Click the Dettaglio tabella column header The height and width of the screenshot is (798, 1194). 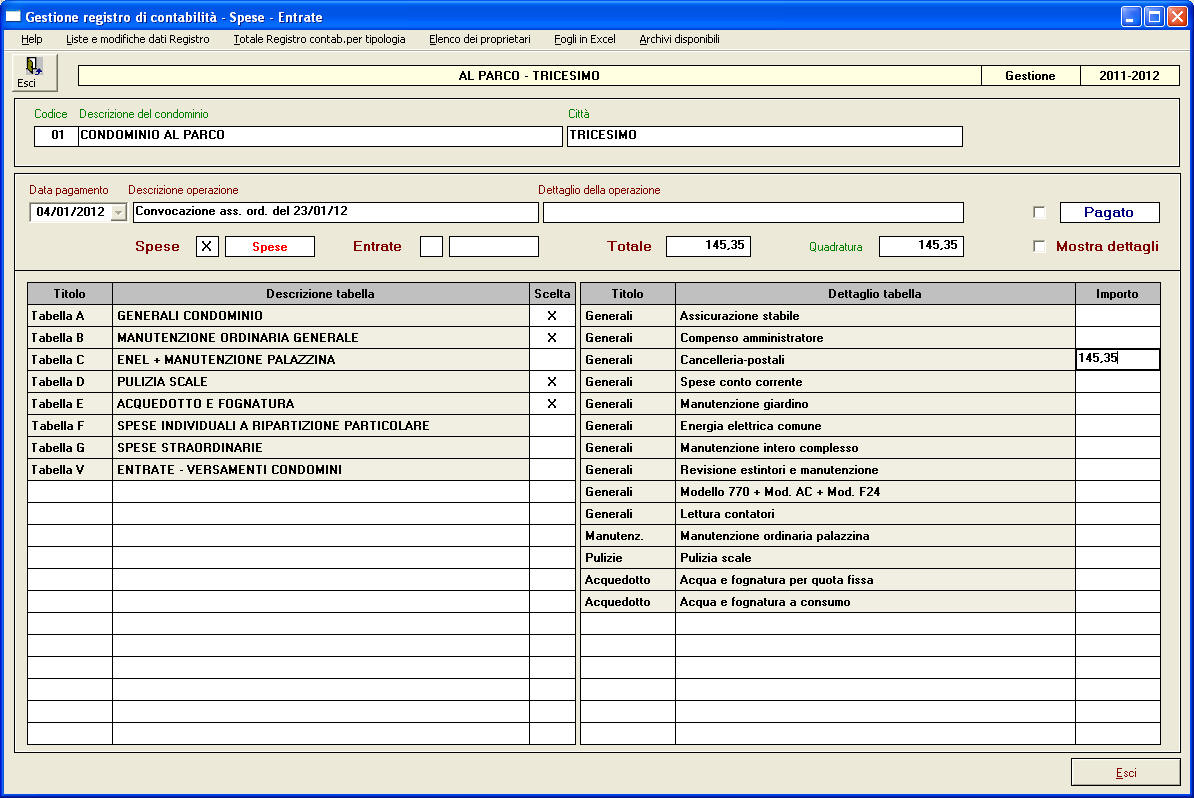[x=875, y=293]
